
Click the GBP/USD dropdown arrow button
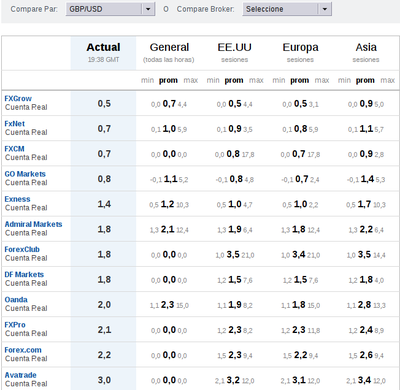148,9
